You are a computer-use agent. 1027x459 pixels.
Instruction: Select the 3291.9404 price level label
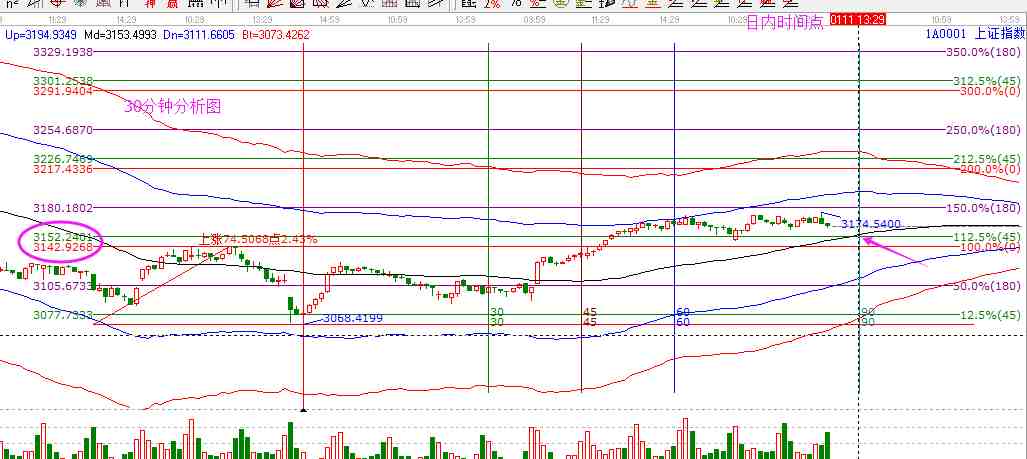coord(64,92)
